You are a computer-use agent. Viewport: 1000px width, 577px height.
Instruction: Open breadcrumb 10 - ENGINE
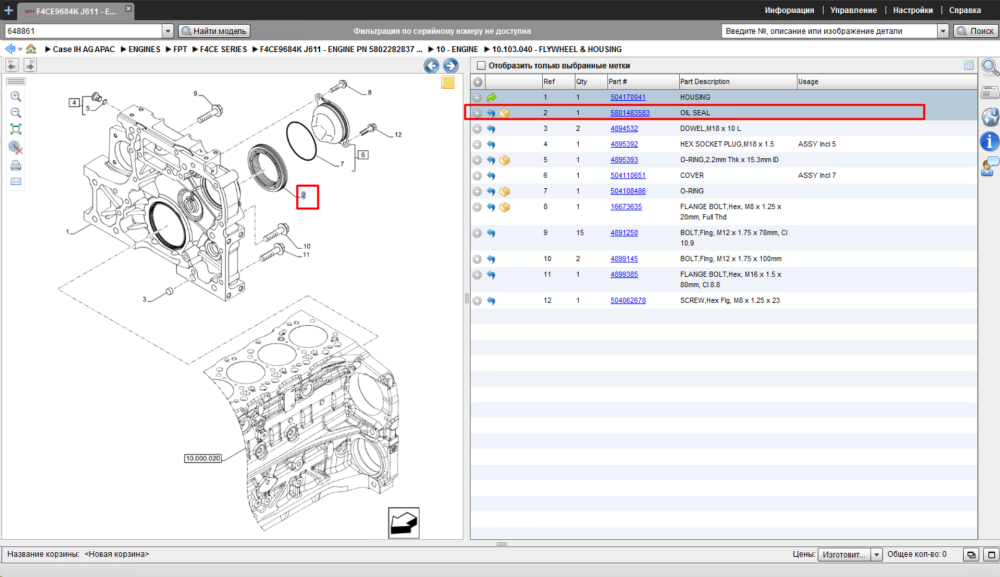pyautogui.click(x=457, y=49)
